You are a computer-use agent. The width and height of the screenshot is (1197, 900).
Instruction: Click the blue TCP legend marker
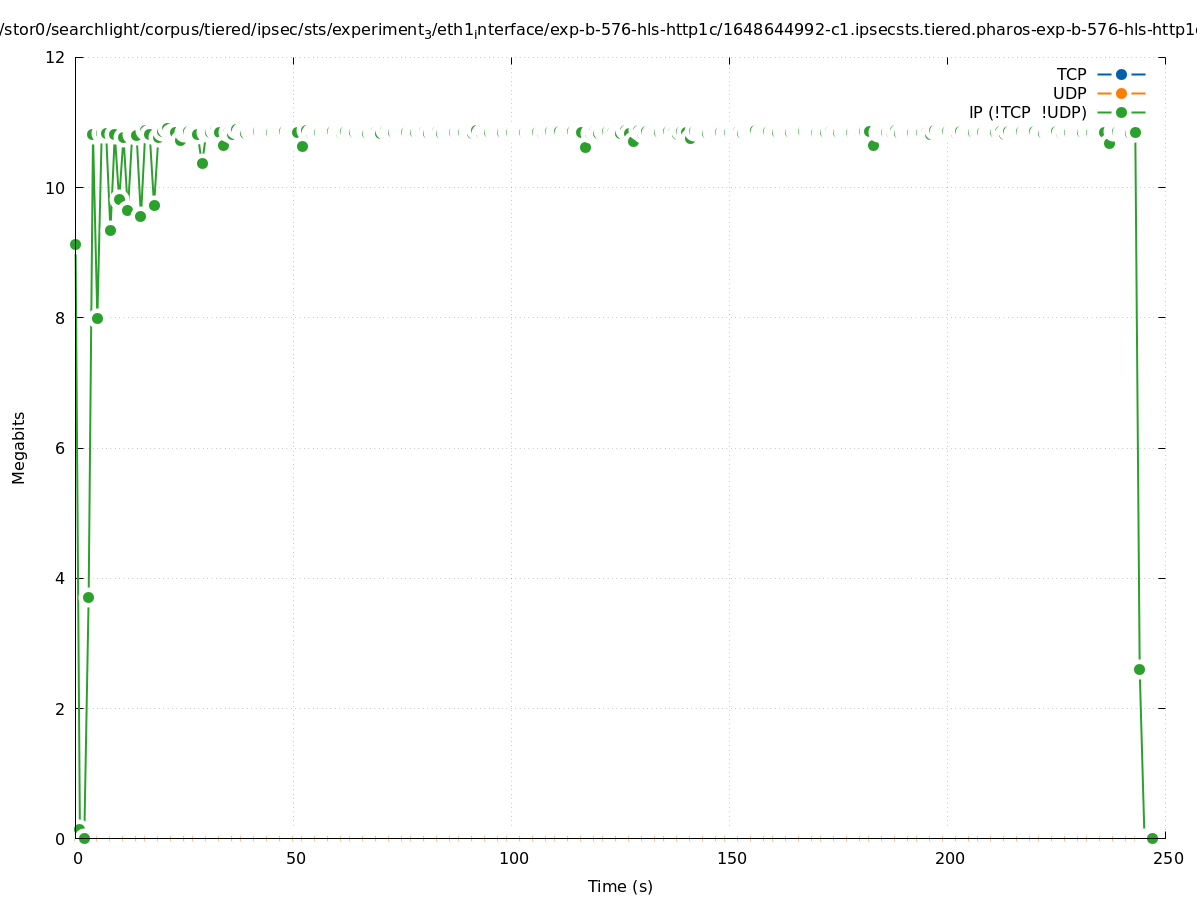coord(1121,74)
